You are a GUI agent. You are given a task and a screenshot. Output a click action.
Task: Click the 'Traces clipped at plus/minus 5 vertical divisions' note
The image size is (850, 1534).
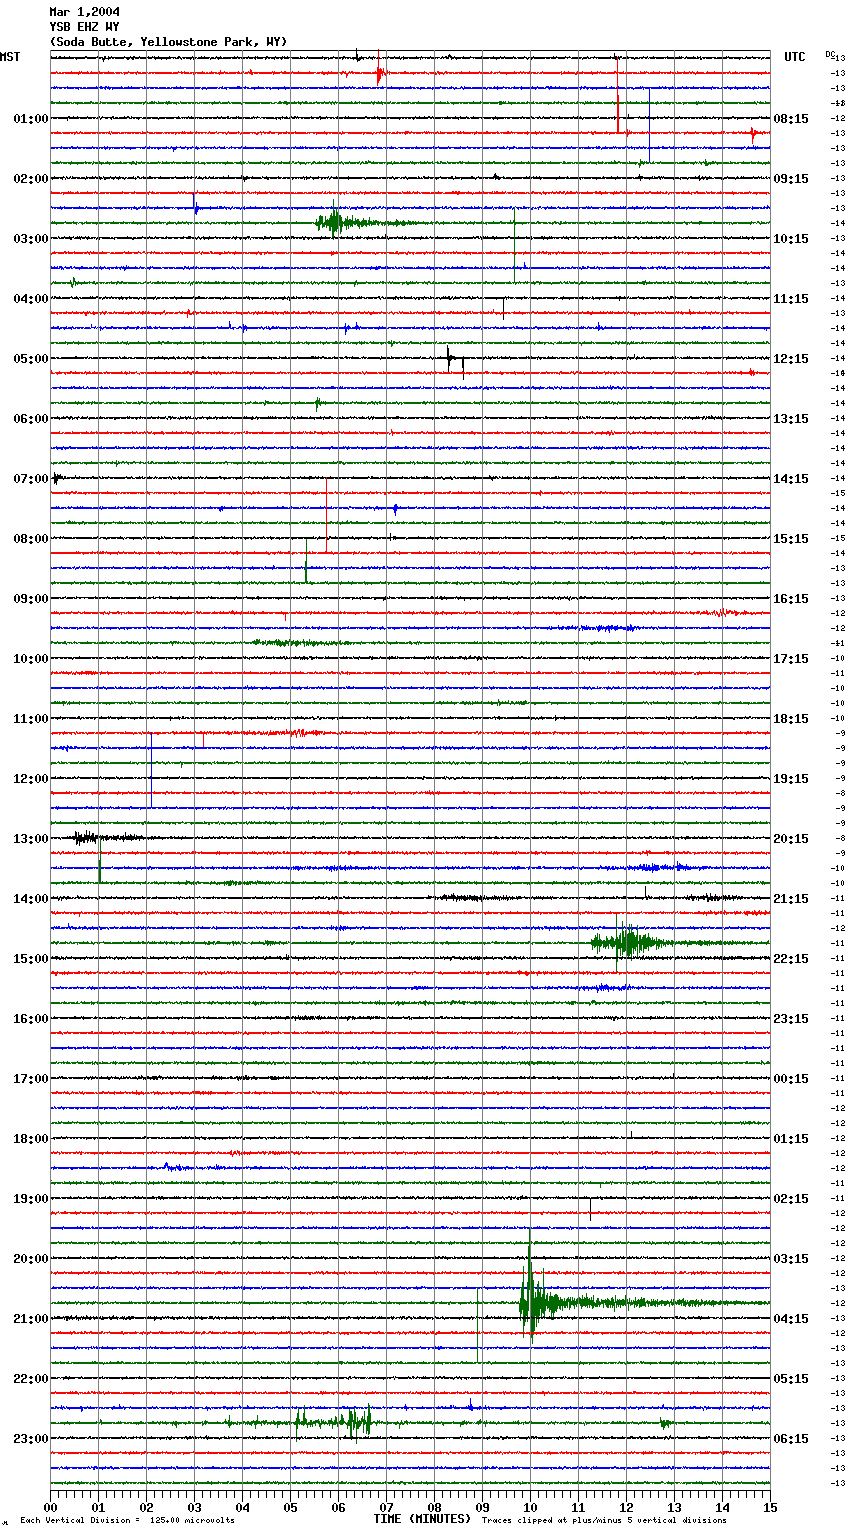(x=604, y=1521)
